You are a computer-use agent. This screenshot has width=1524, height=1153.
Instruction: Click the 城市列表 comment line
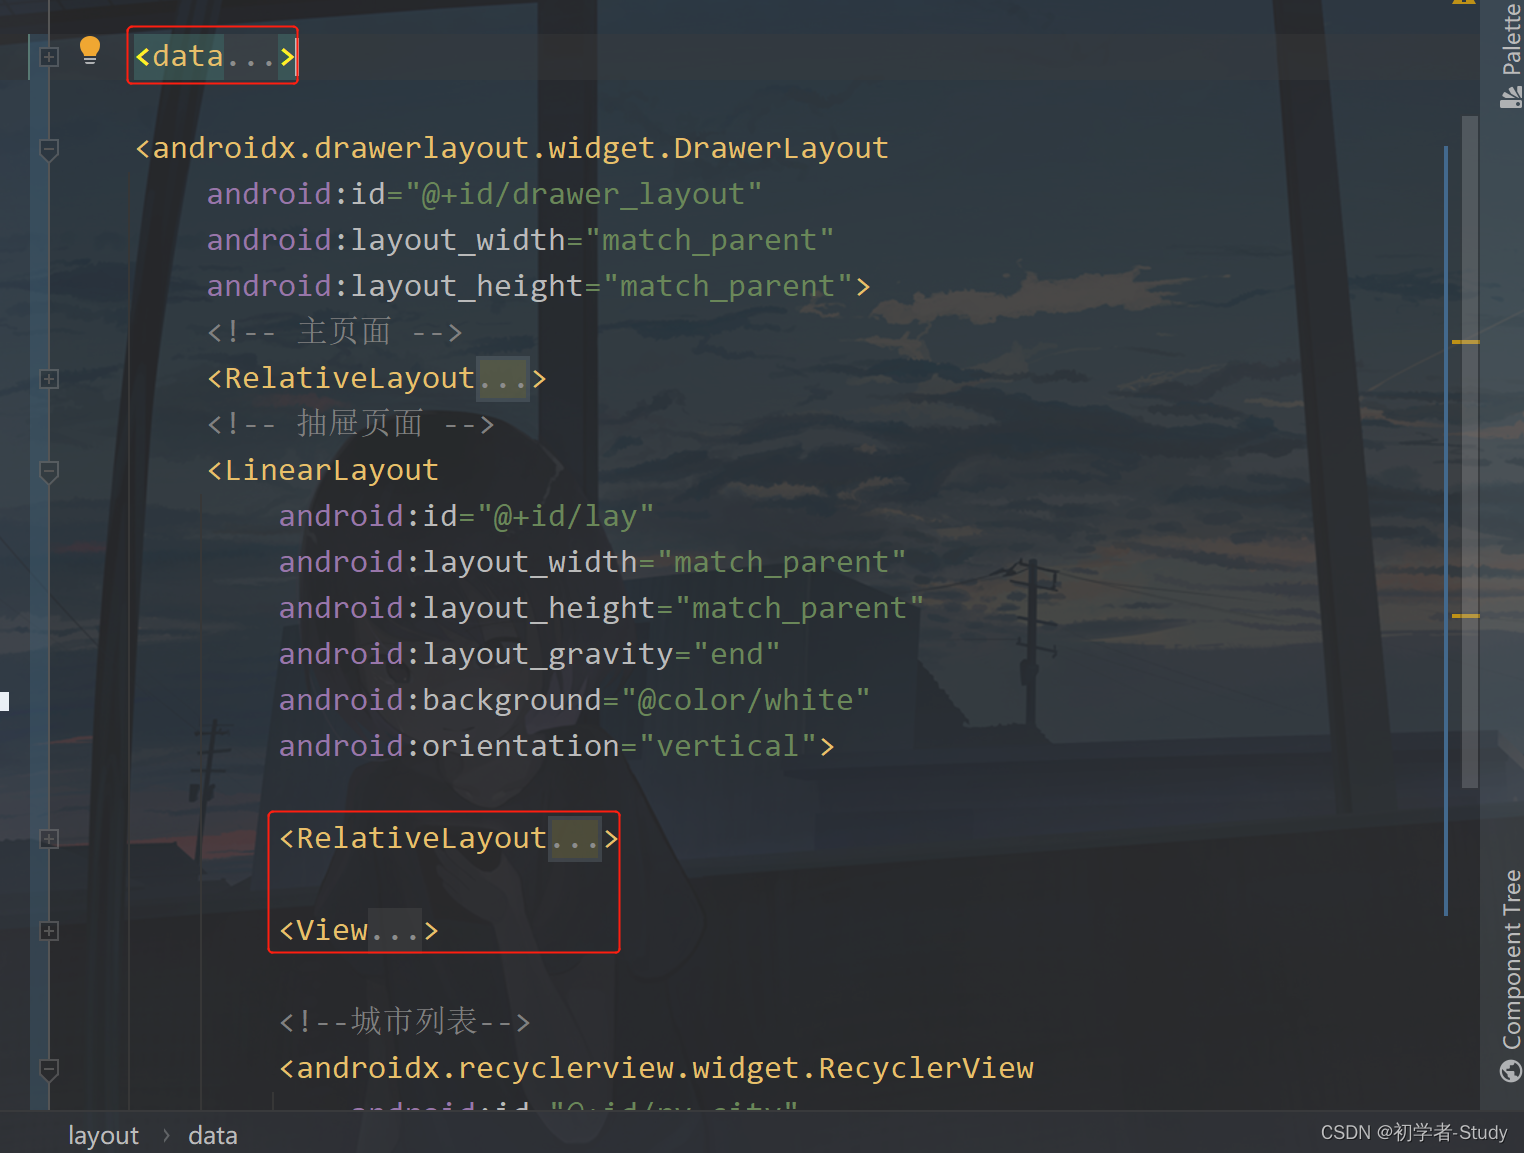[x=405, y=1022]
